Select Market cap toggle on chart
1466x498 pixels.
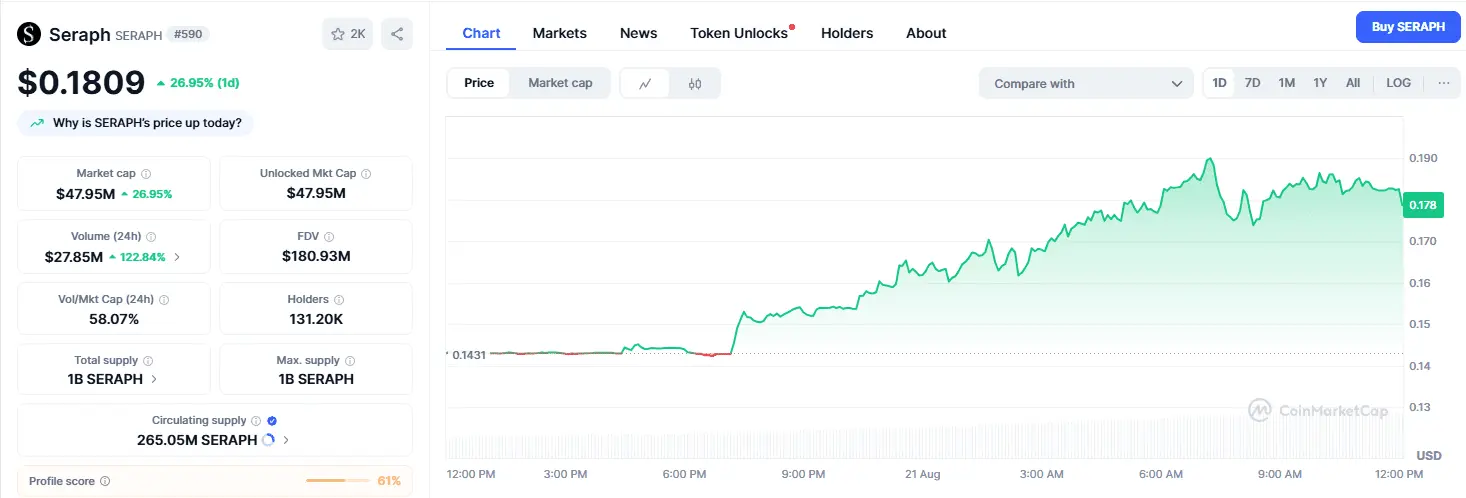560,83
